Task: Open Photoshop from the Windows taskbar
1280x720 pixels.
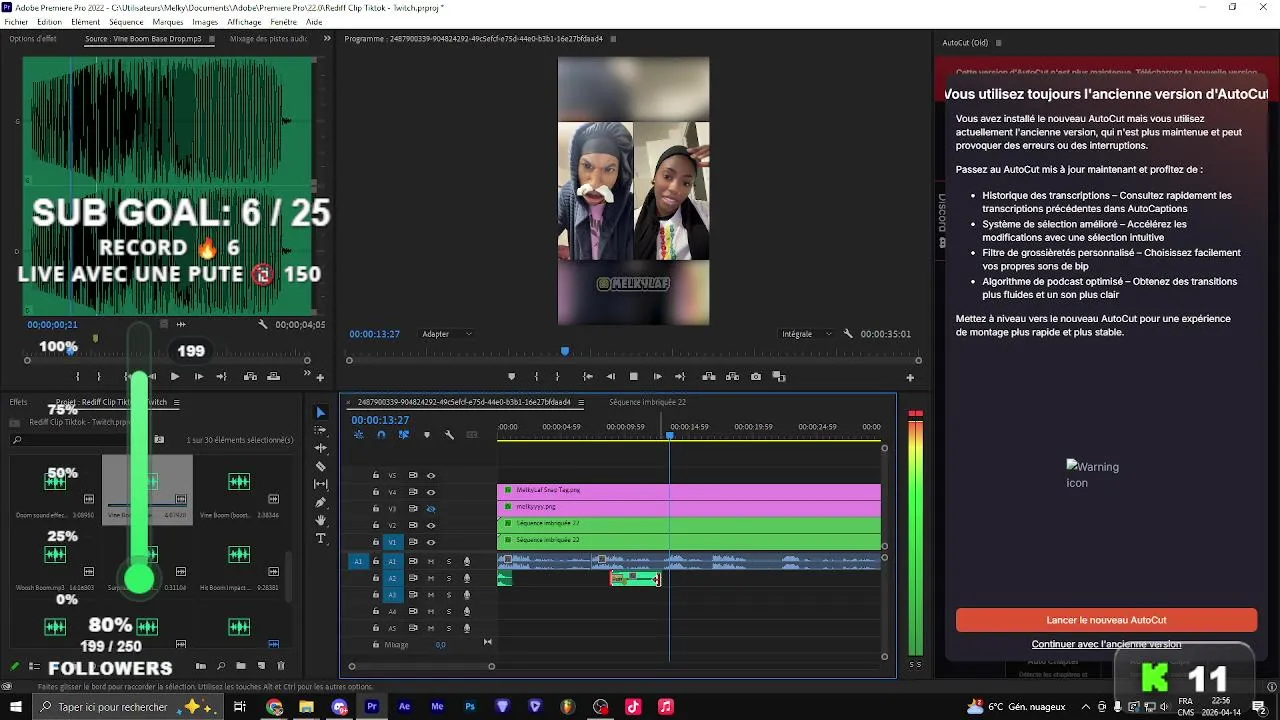Action: point(469,707)
